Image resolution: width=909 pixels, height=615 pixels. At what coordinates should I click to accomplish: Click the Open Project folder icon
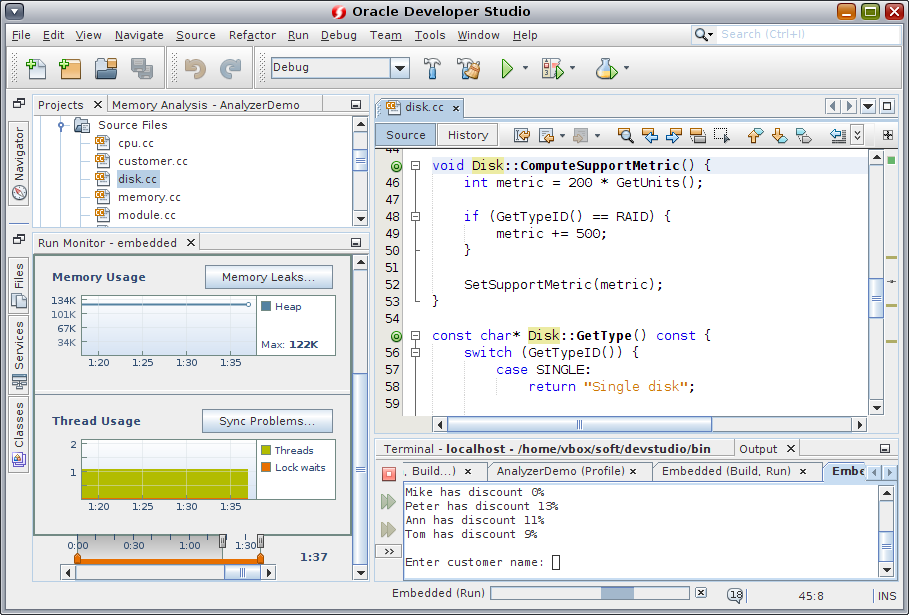[x=106, y=68]
